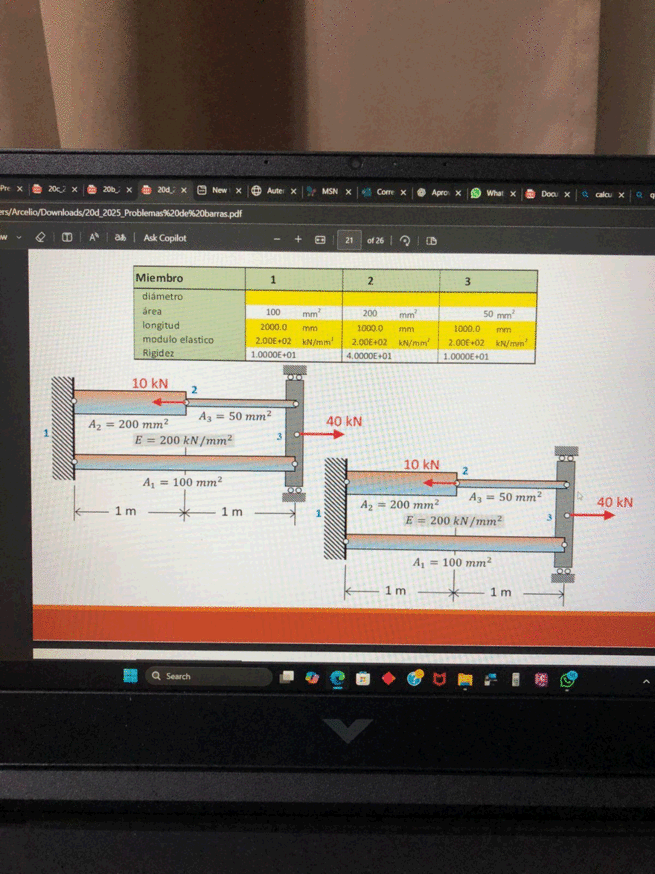Viewport: 655px width, 874px height.
Task: Launch Copilot from the taskbar
Action: point(312,677)
